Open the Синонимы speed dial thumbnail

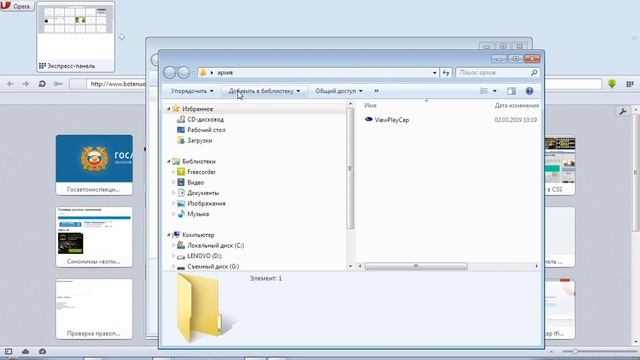point(94,237)
